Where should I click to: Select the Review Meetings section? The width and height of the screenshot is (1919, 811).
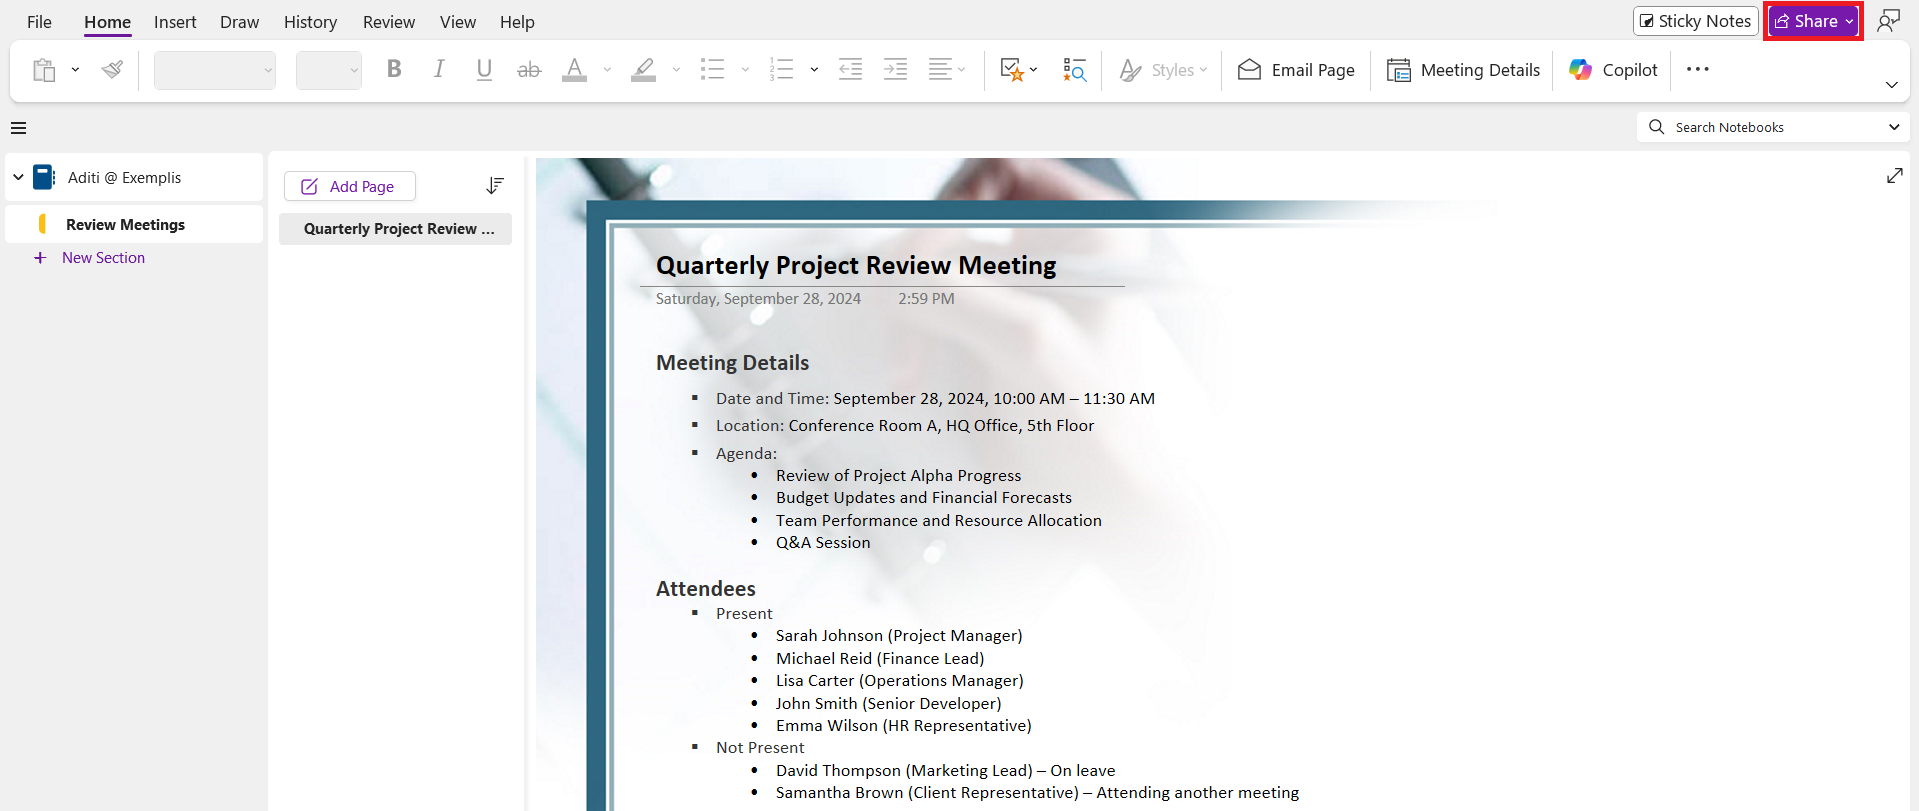point(134,225)
